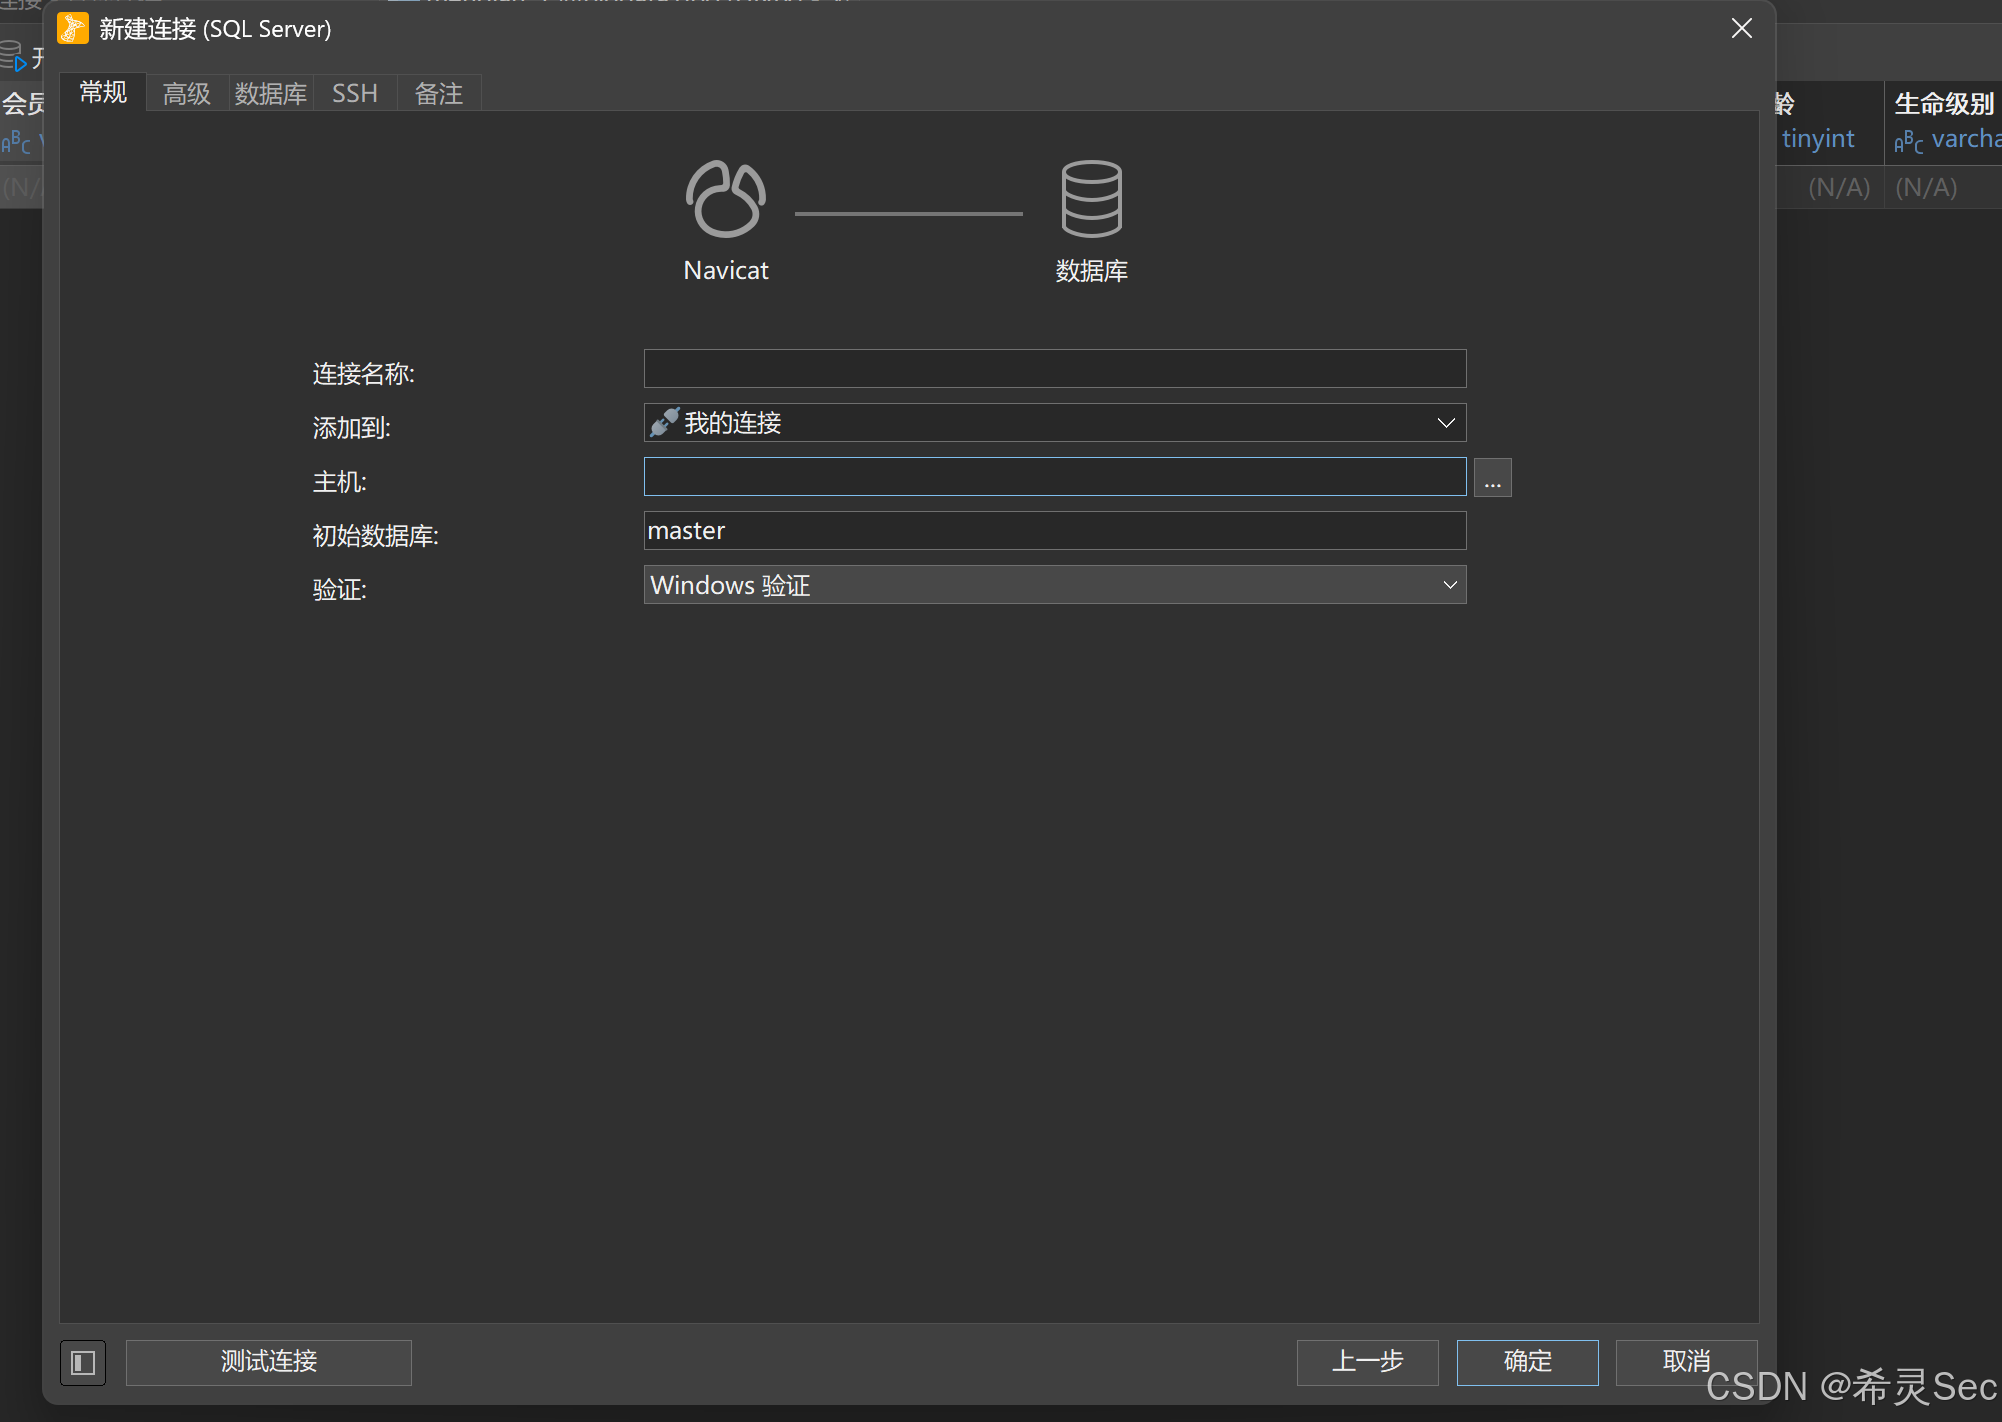Screen dimensions: 2002x1422
Task: Click the 连接名称 label
Action: coord(364,374)
